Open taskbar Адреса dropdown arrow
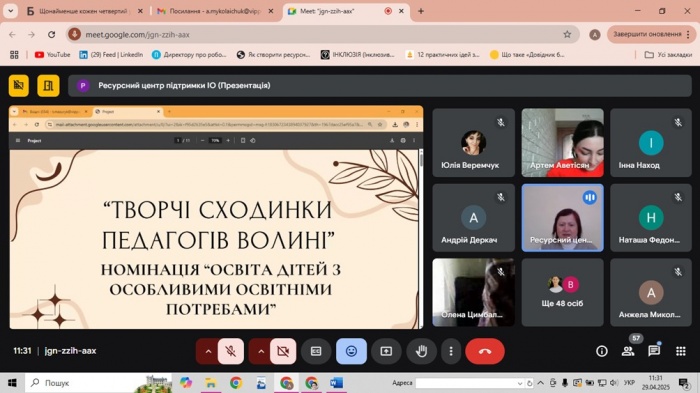The height and width of the screenshot is (393, 700). point(520,383)
